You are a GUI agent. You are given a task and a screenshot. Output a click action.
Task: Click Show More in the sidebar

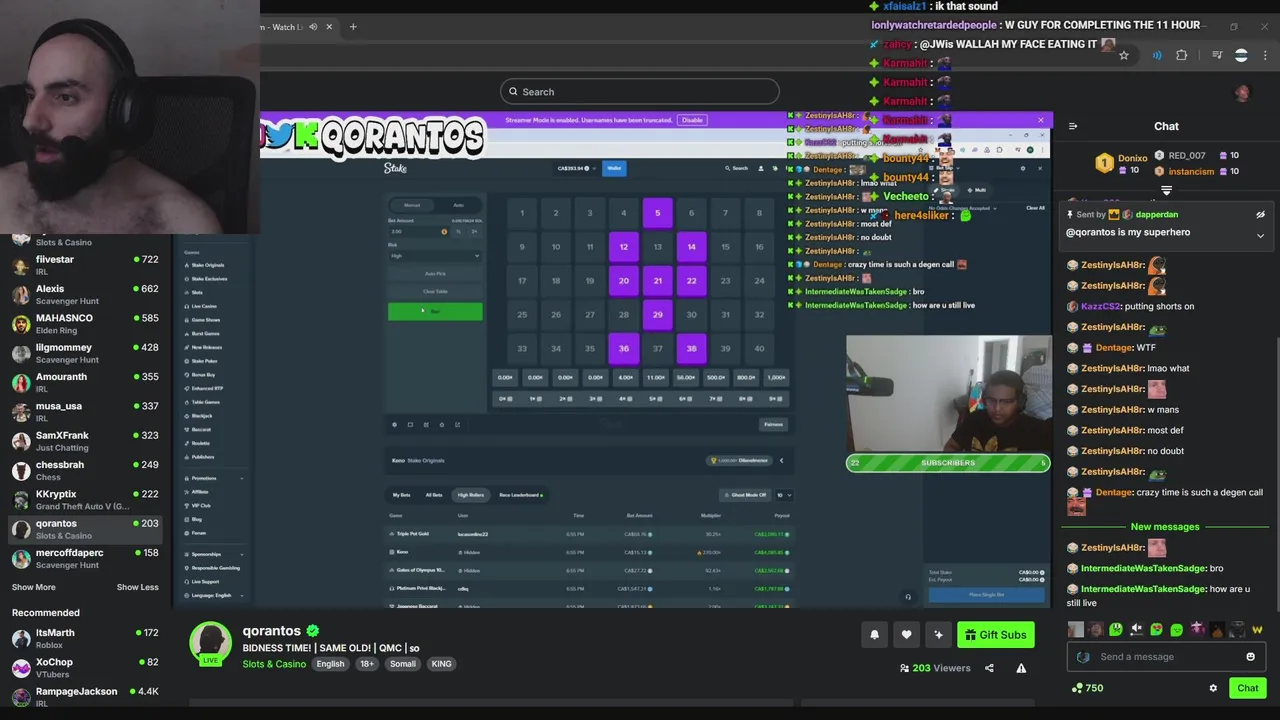34,587
